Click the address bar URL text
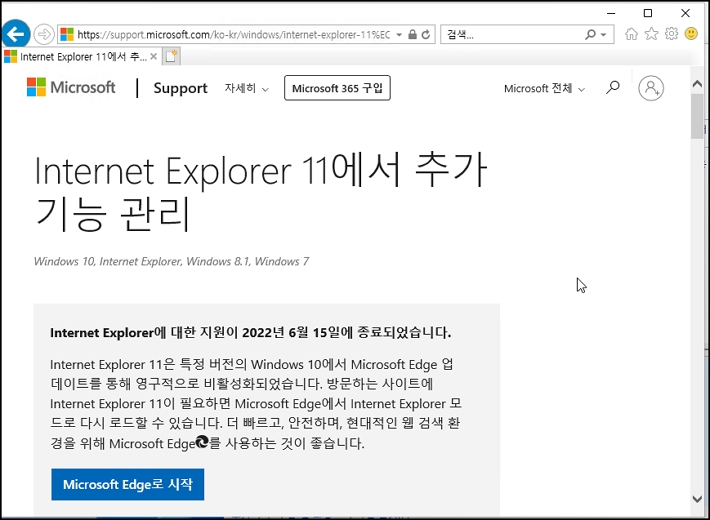 [x=233, y=34]
